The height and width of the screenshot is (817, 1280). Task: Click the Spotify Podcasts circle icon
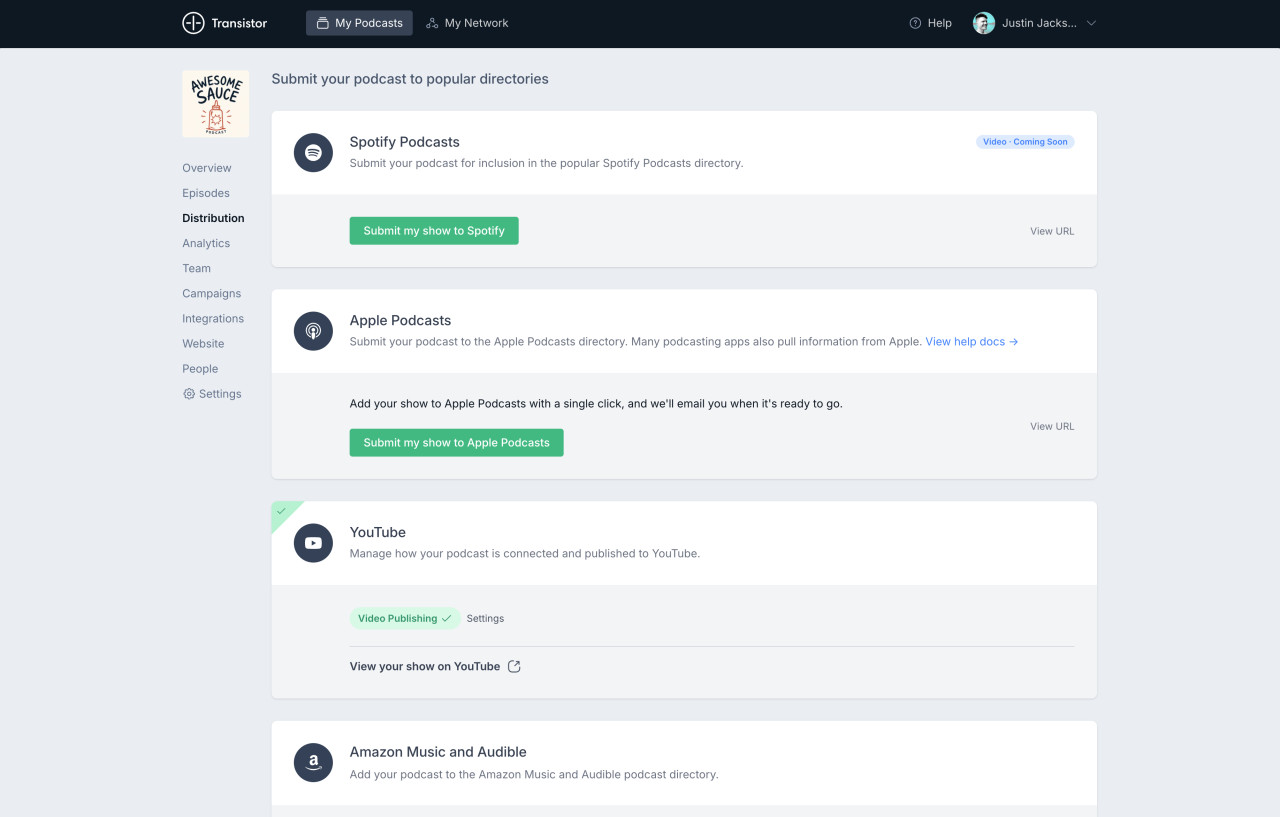pos(313,152)
